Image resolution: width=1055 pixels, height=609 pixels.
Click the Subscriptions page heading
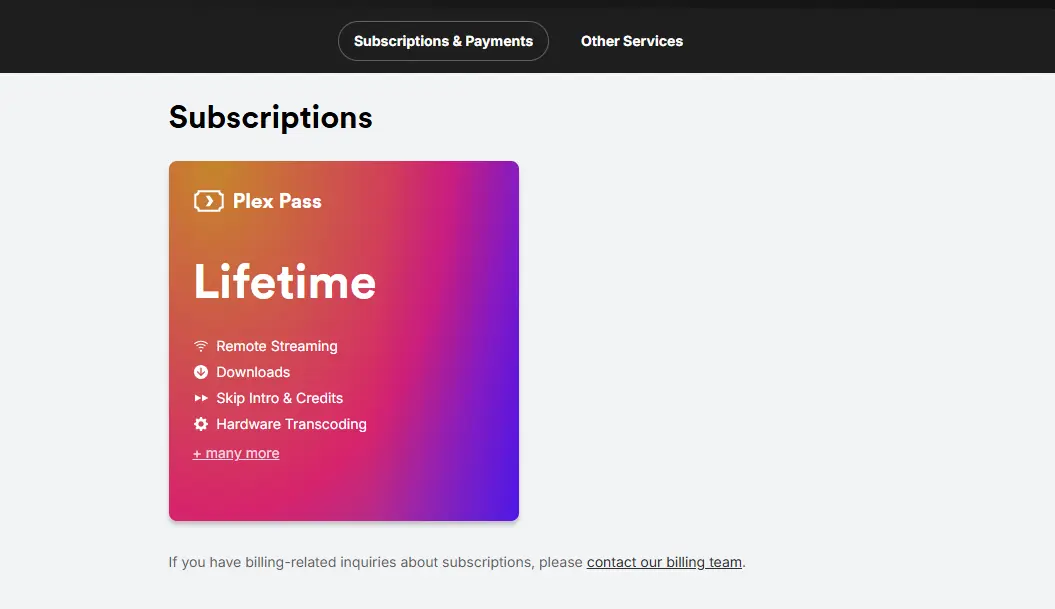point(270,117)
